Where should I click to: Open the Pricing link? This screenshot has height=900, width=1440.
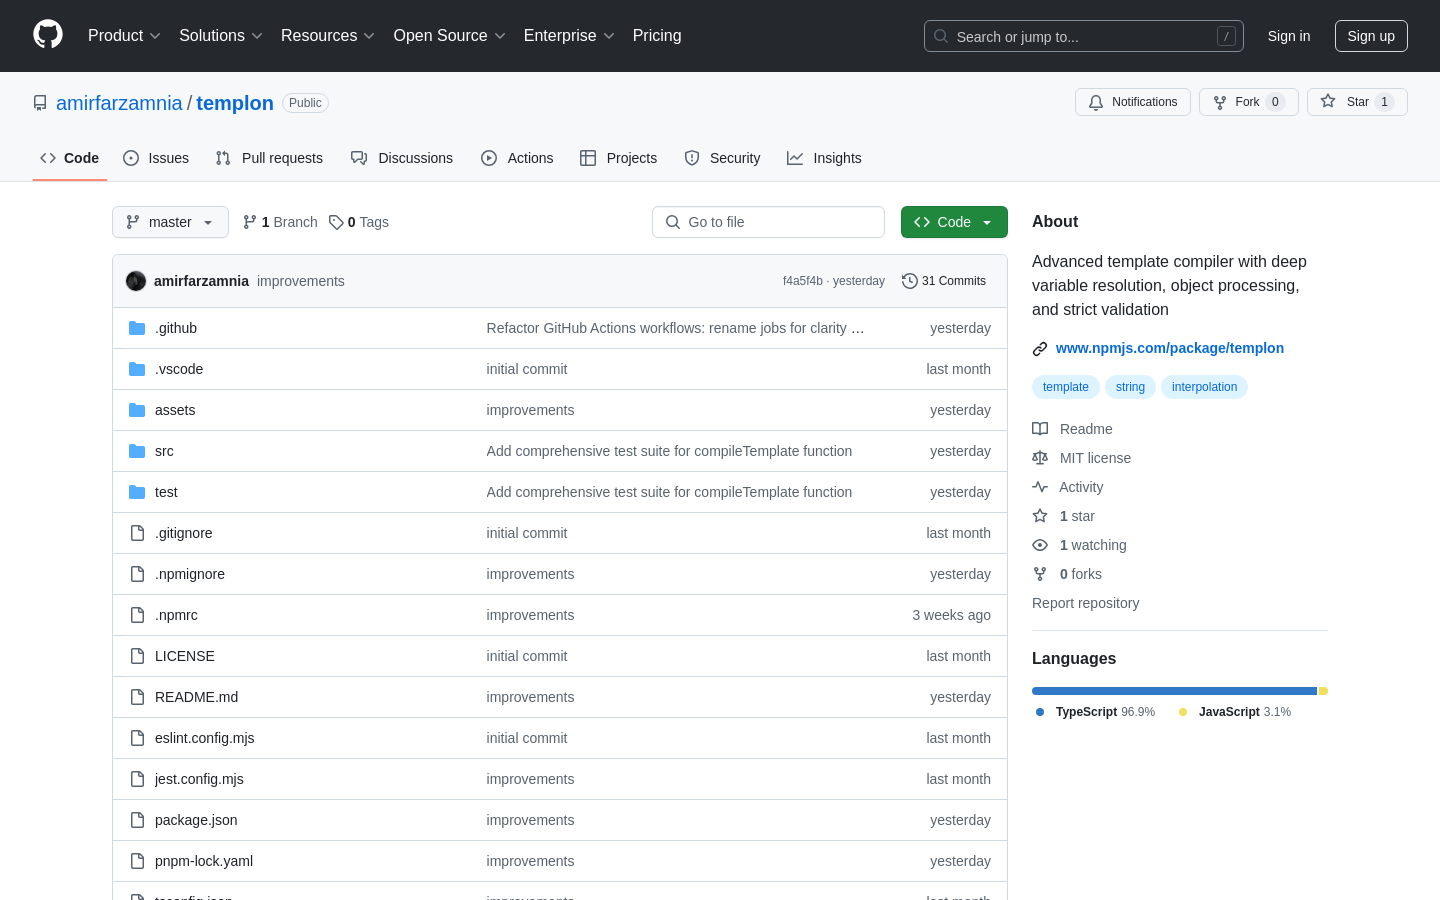(657, 35)
